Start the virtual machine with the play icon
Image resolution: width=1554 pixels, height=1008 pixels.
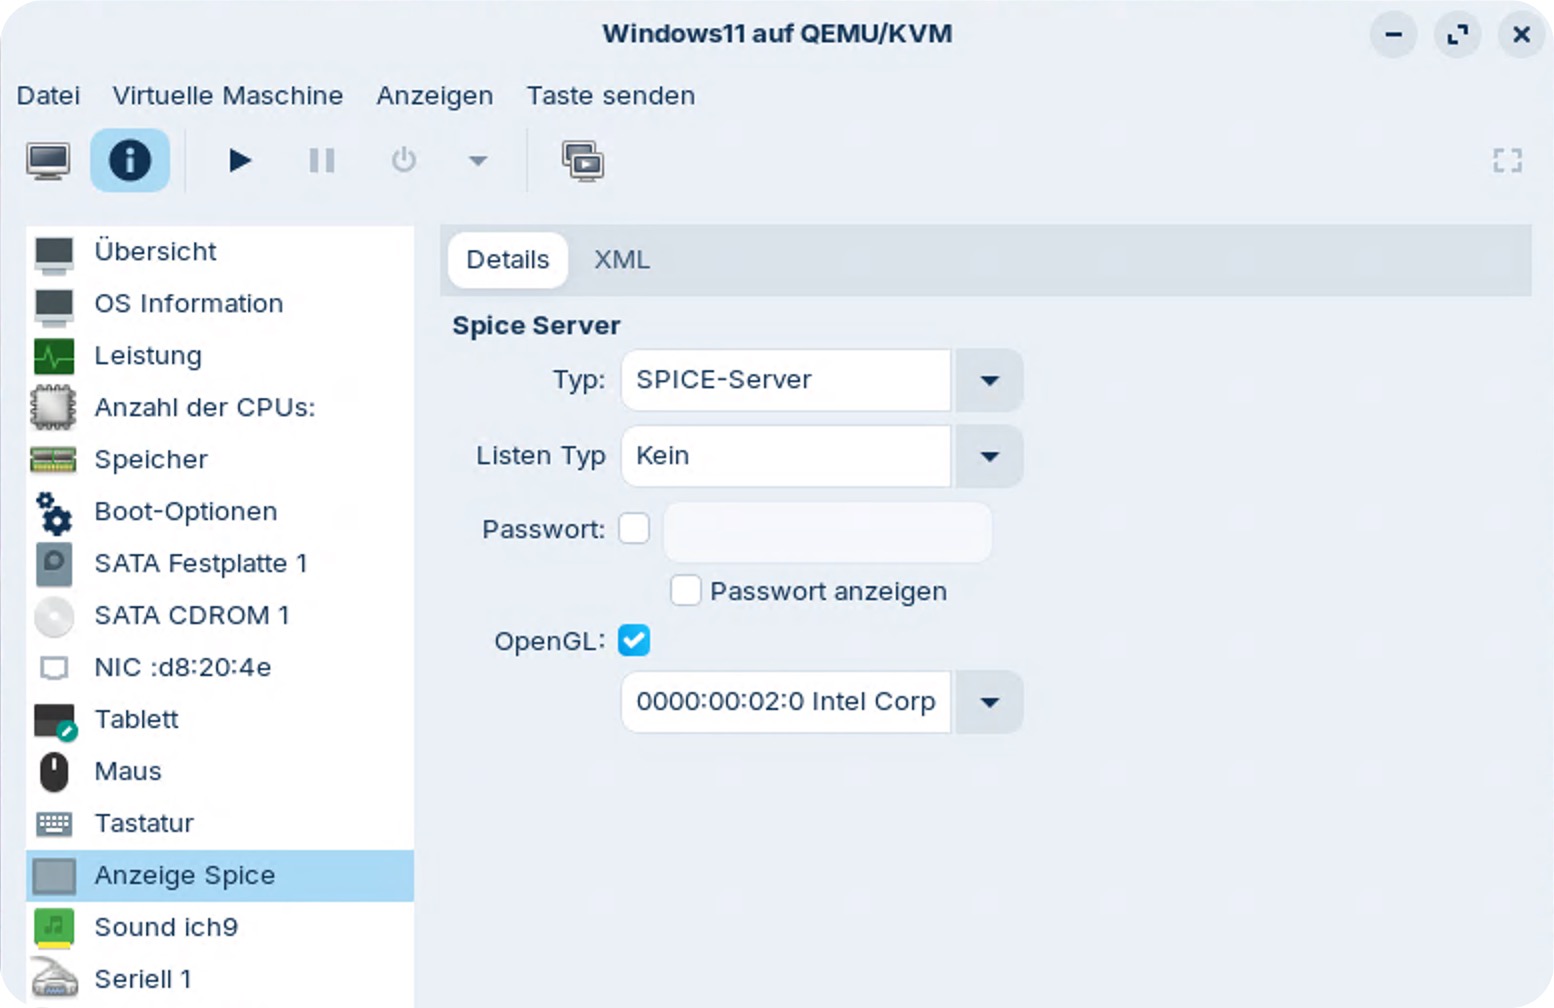tap(239, 160)
